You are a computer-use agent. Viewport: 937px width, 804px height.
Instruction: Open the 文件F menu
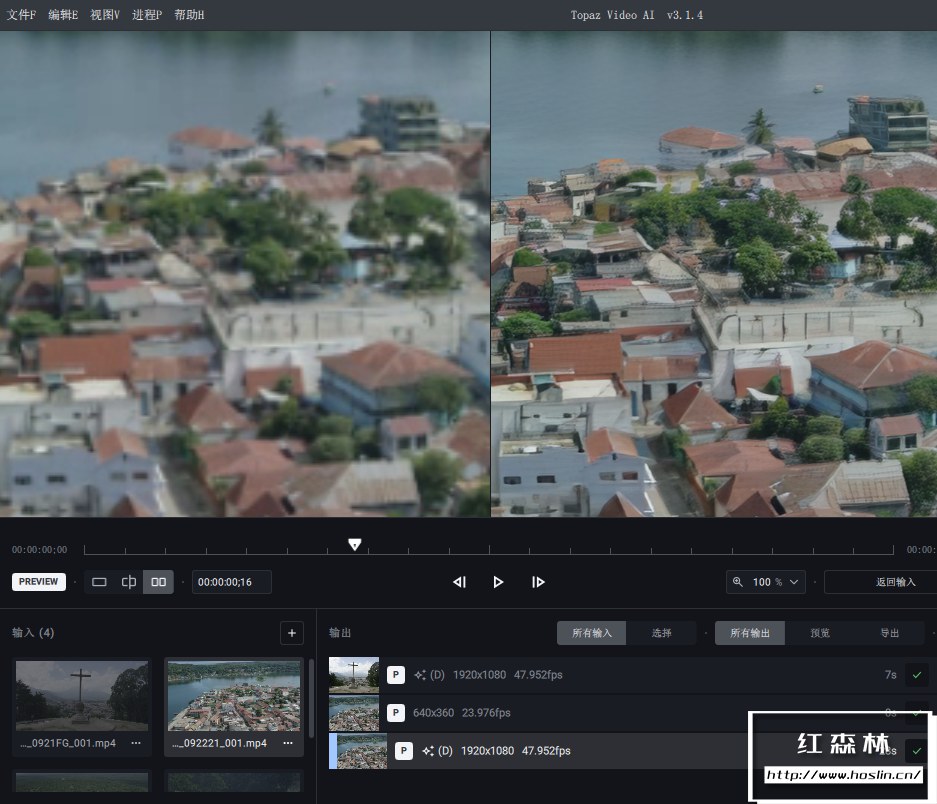pyautogui.click(x=21, y=15)
